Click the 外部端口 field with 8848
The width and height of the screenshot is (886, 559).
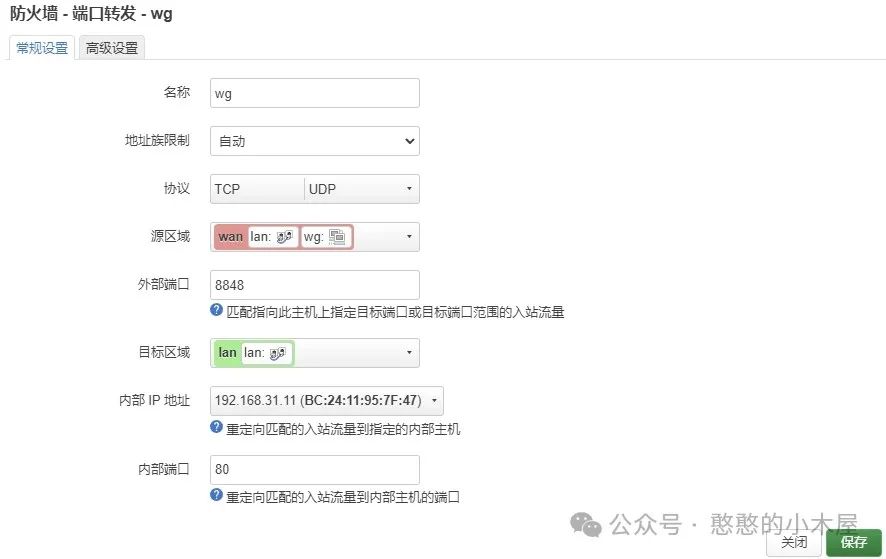tap(315, 285)
